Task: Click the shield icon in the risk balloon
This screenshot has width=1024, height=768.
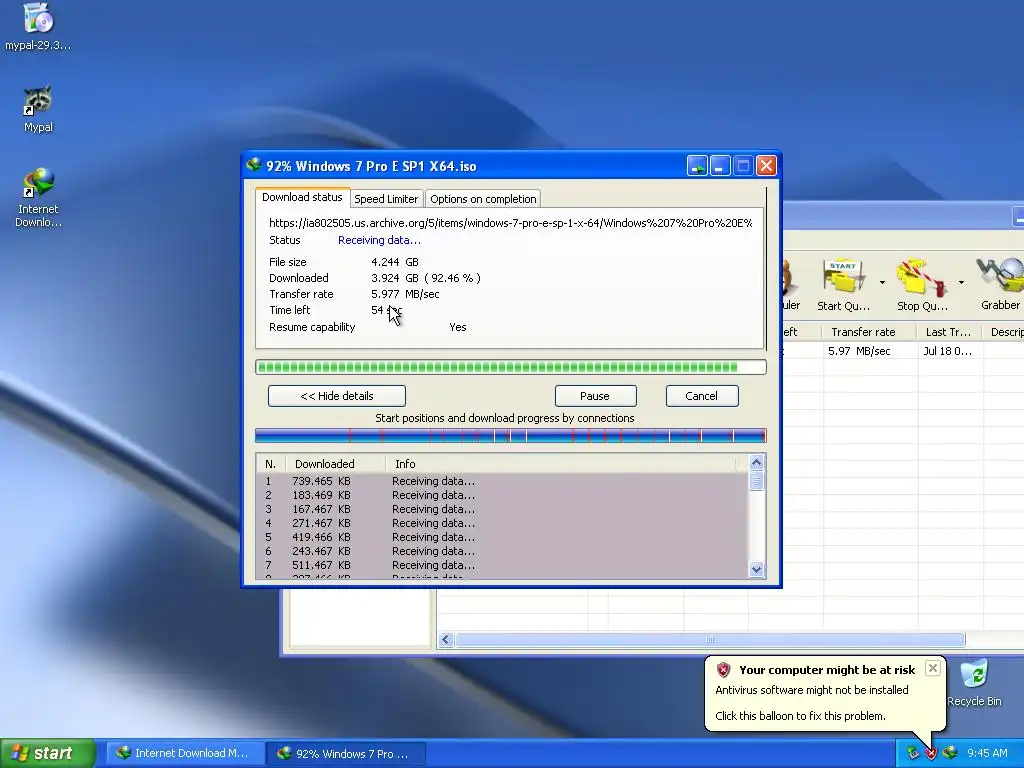Action: pyautogui.click(x=724, y=669)
